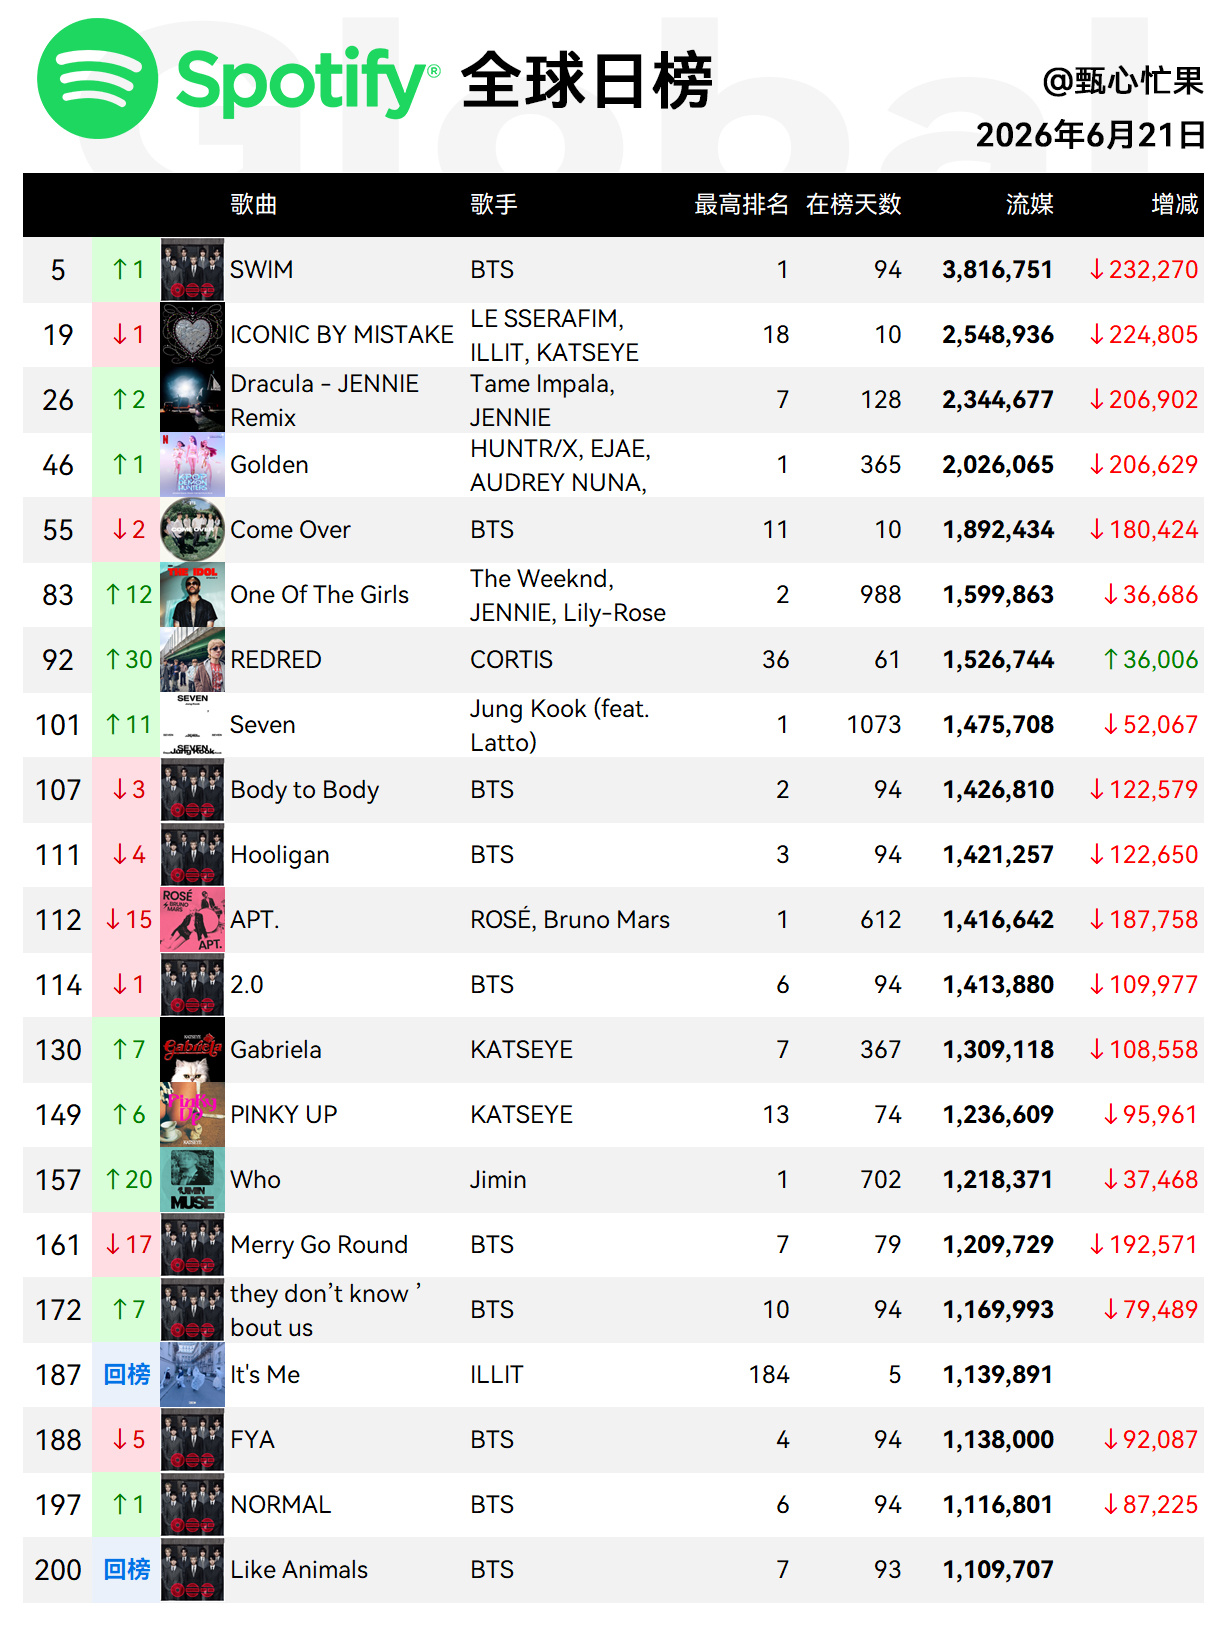Open One Of The Girls cover art
The height and width of the screenshot is (1627, 1225).
192,595
